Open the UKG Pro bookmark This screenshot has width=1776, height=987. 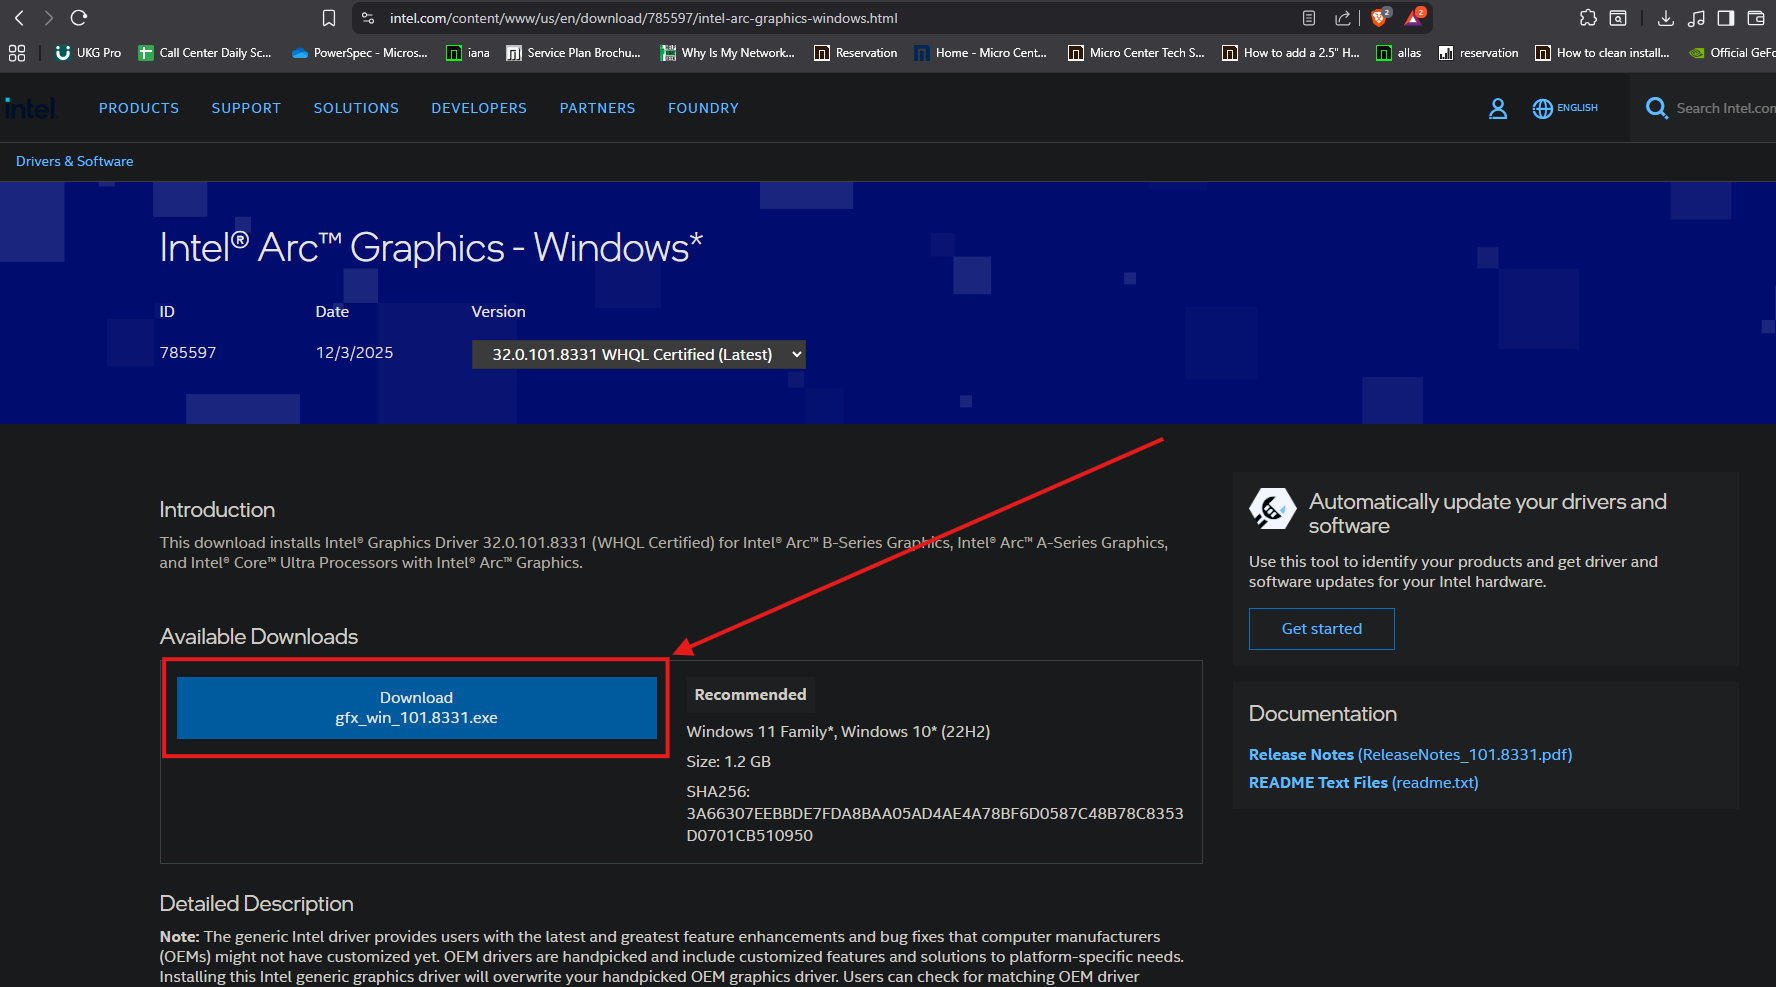88,53
